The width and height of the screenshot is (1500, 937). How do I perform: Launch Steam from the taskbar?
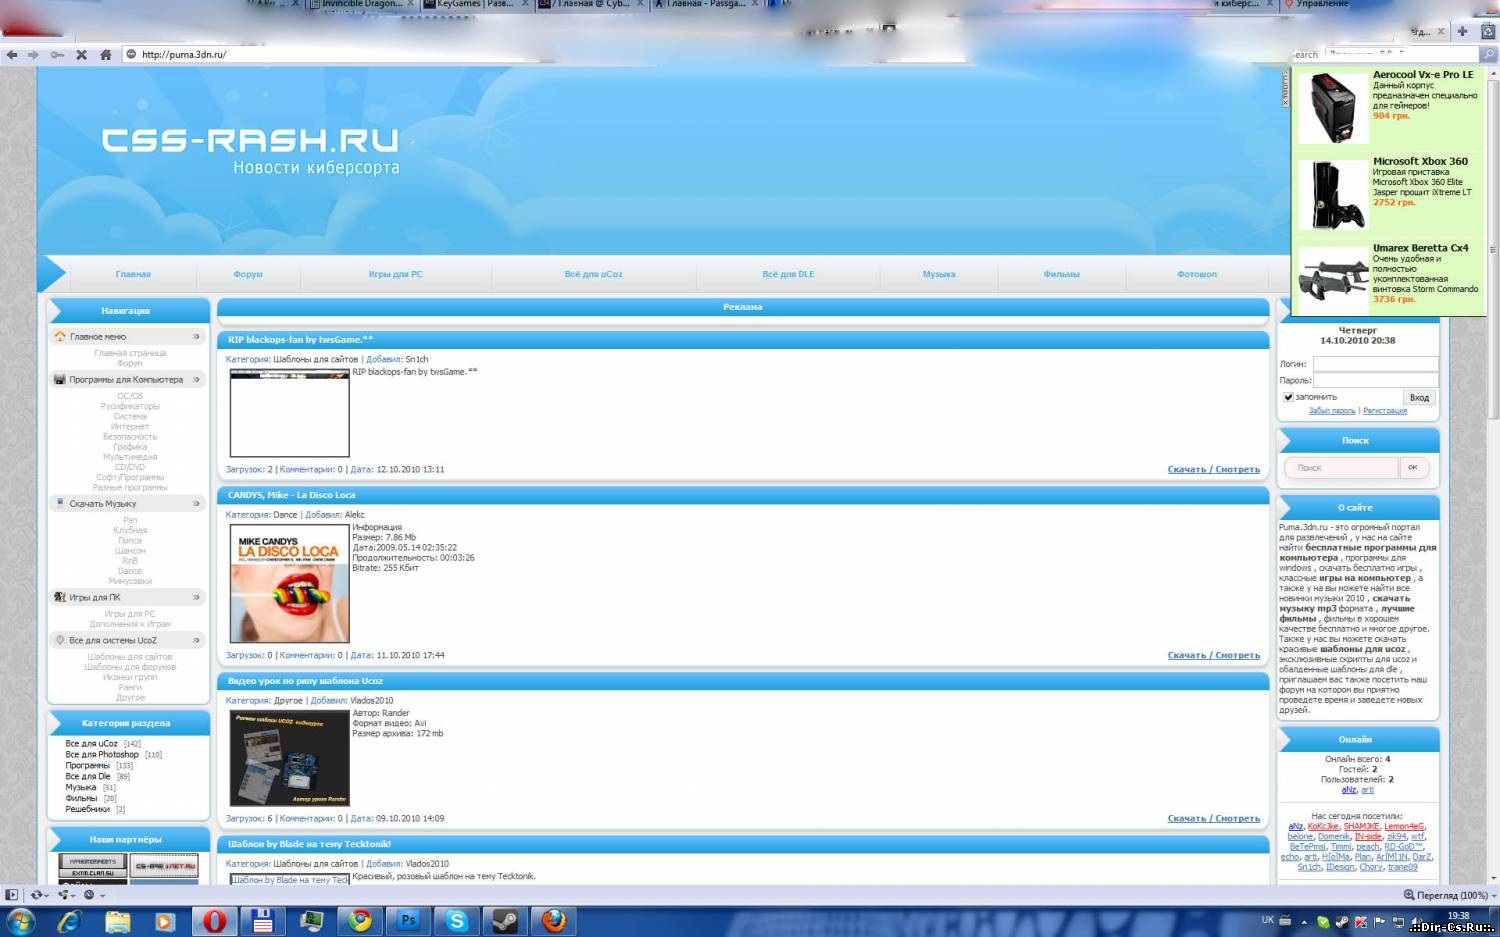click(x=505, y=921)
